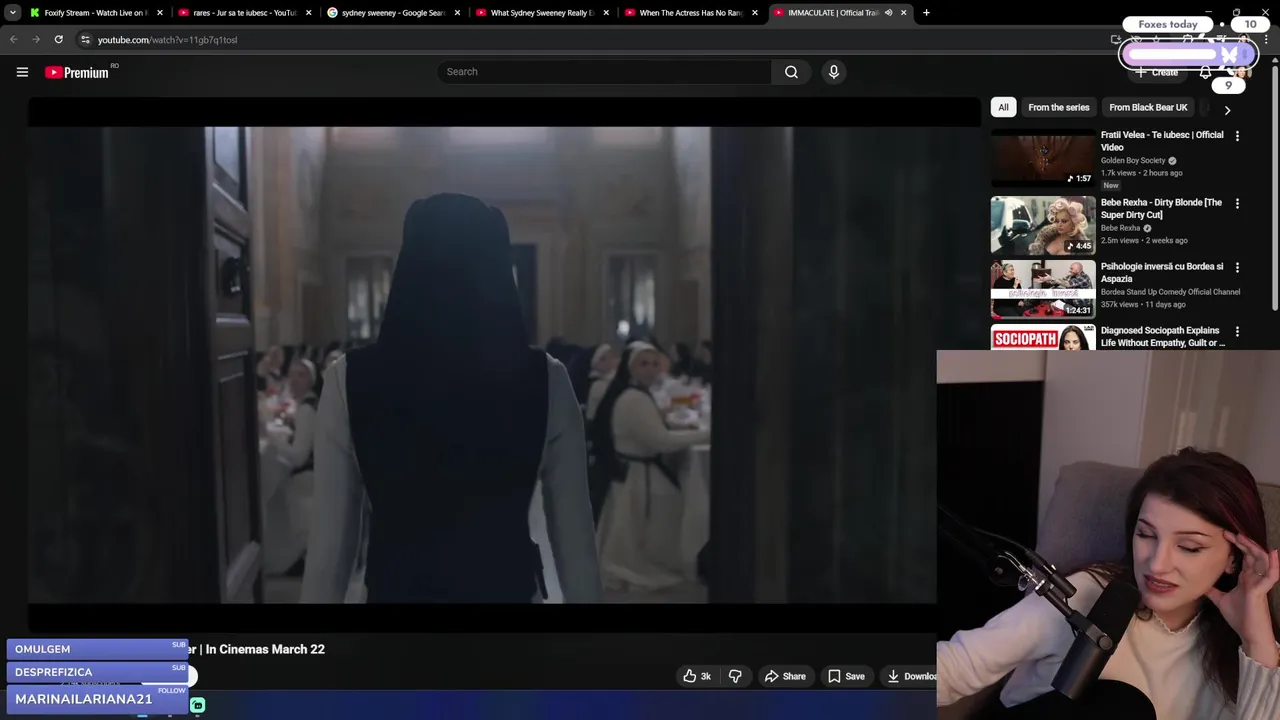Reload the current page
This screenshot has height=720, width=1280.
click(58, 39)
